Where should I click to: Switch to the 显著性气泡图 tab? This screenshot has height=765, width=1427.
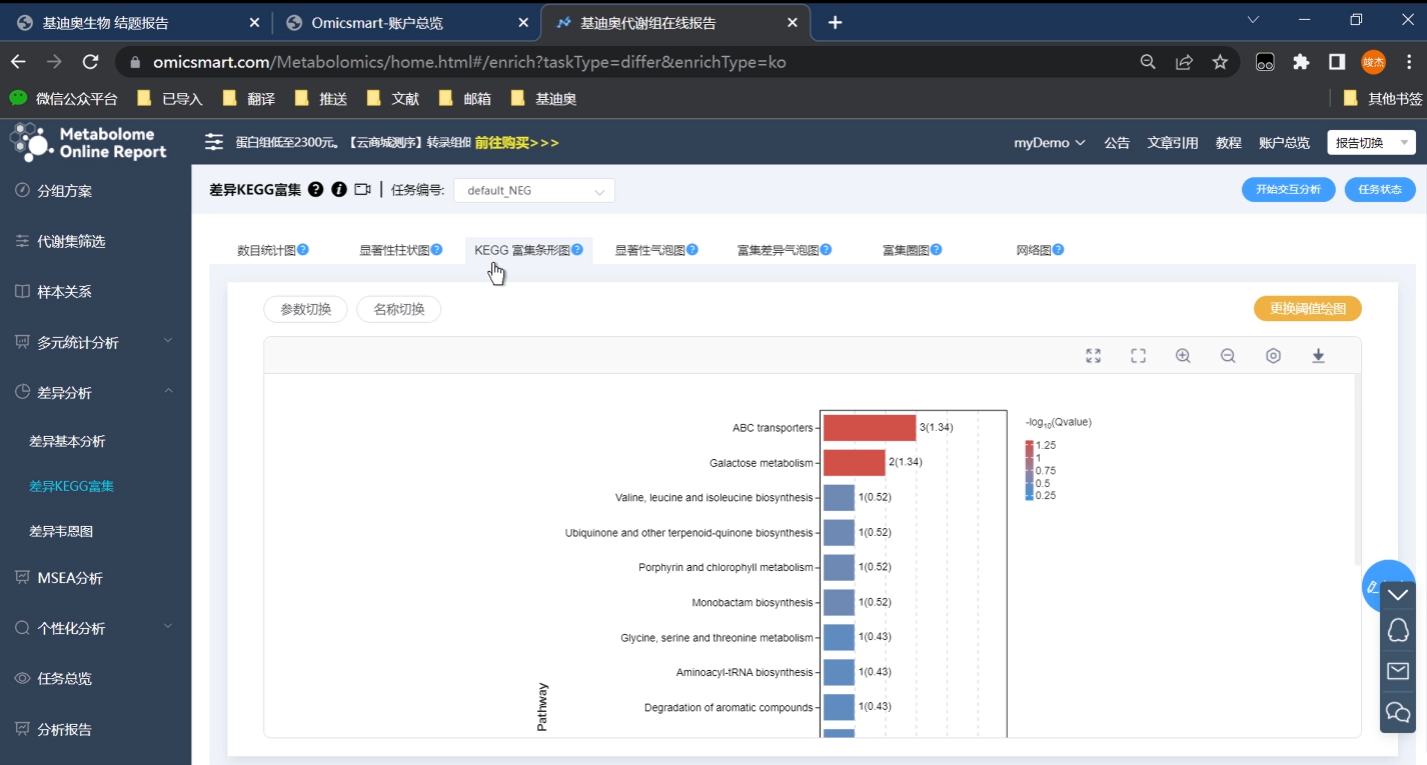(x=650, y=250)
